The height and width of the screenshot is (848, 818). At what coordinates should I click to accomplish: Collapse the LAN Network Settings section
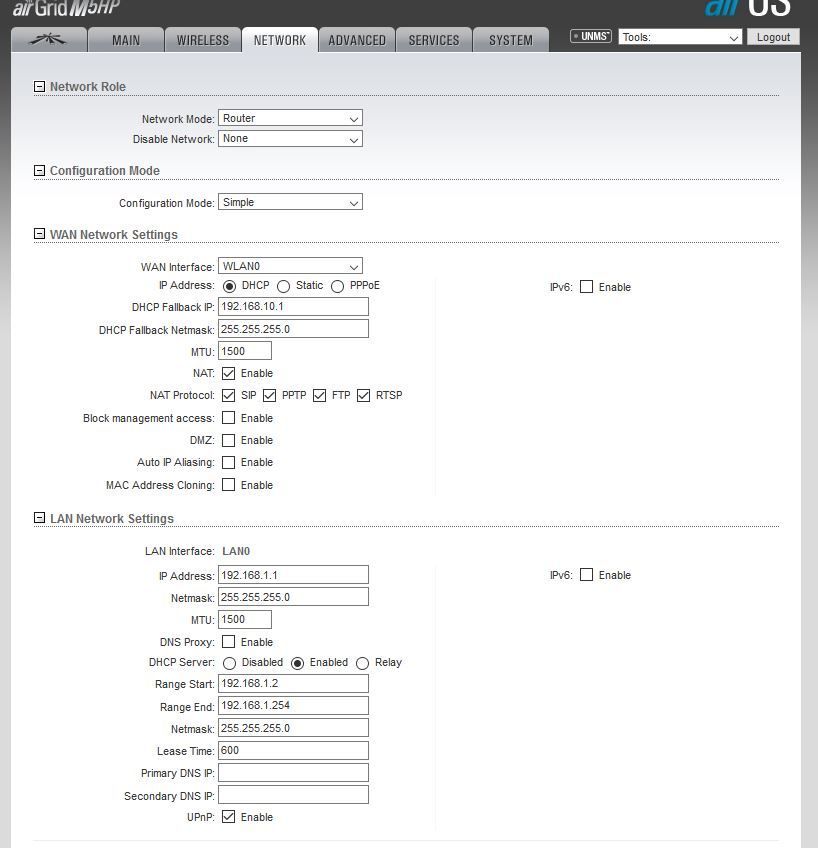click(x=40, y=519)
